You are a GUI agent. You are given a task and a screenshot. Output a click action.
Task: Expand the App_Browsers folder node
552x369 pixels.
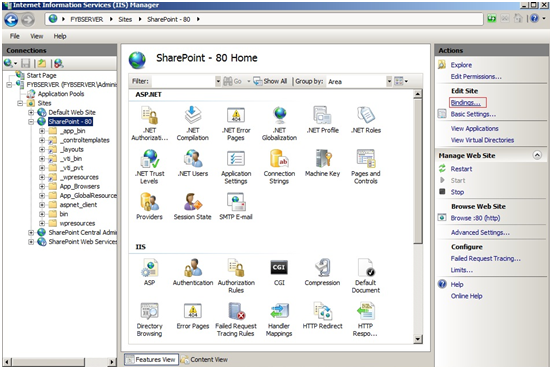[42, 187]
